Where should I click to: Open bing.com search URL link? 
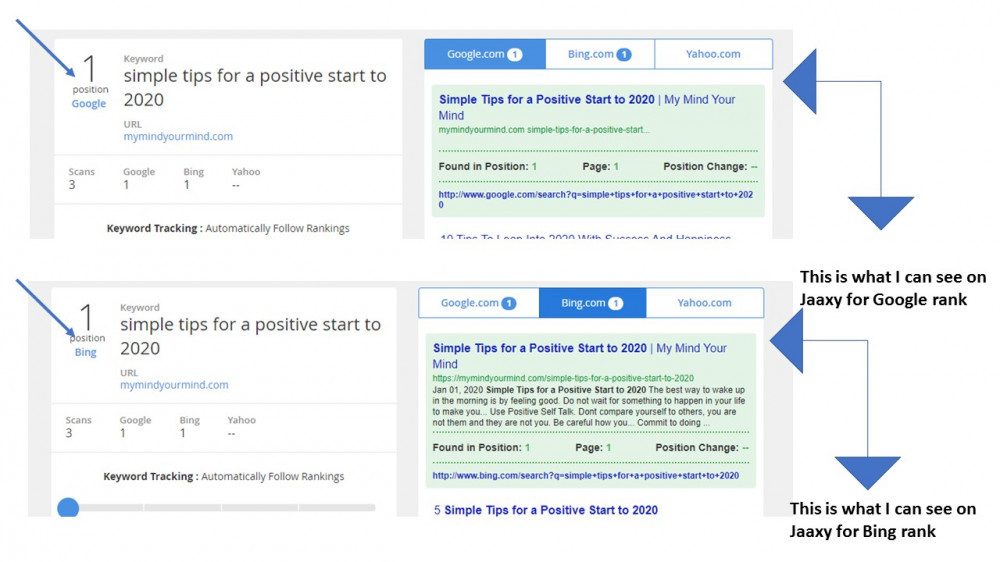point(585,475)
